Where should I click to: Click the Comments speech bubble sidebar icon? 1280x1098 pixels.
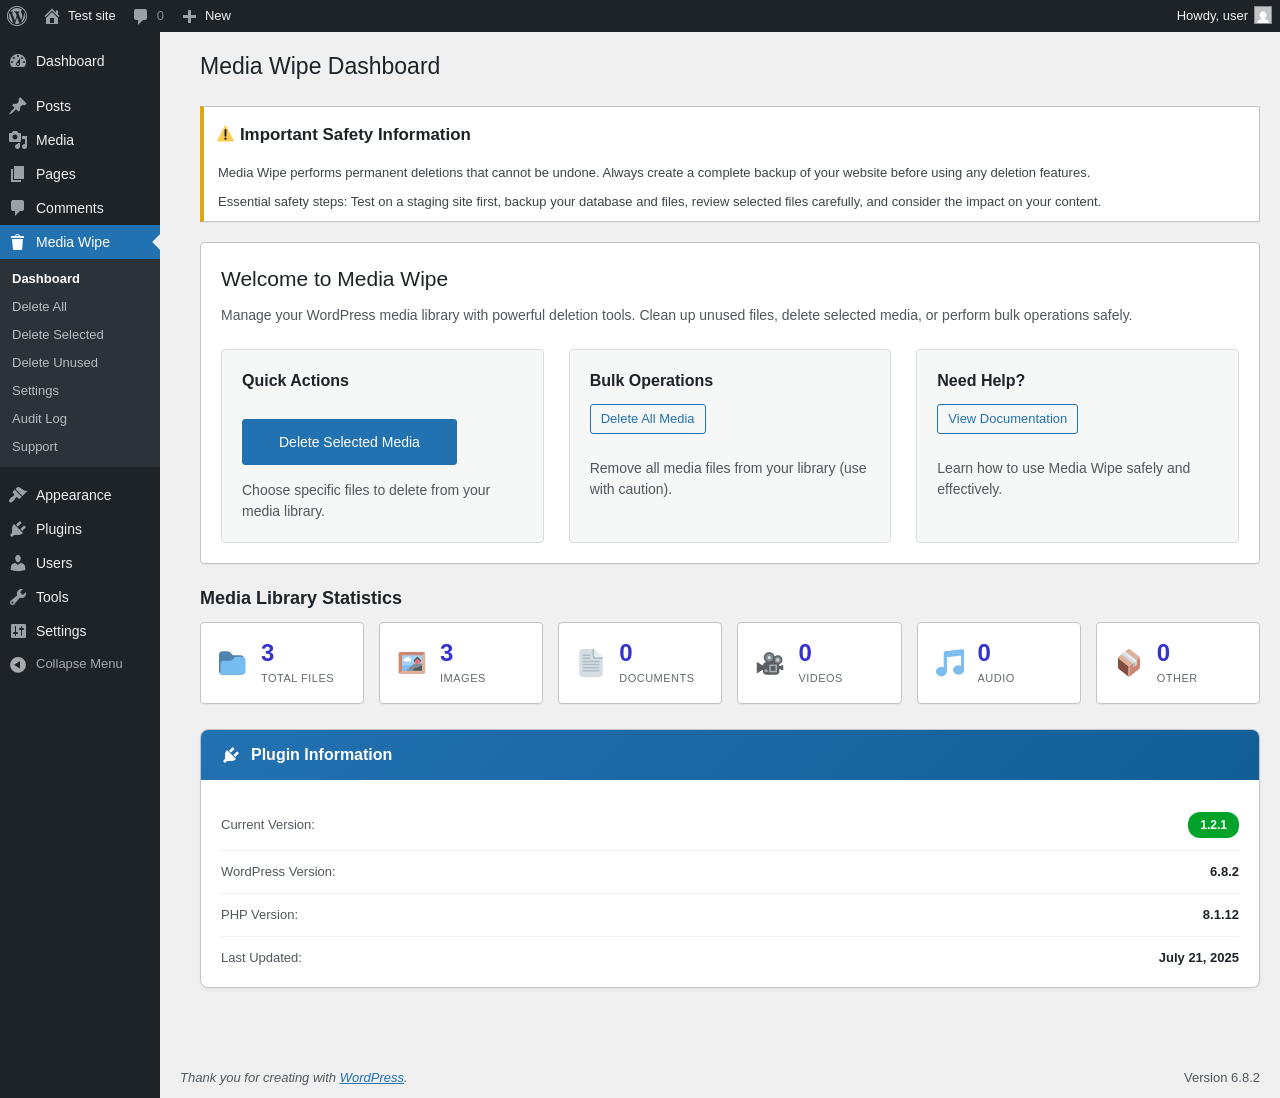18,208
